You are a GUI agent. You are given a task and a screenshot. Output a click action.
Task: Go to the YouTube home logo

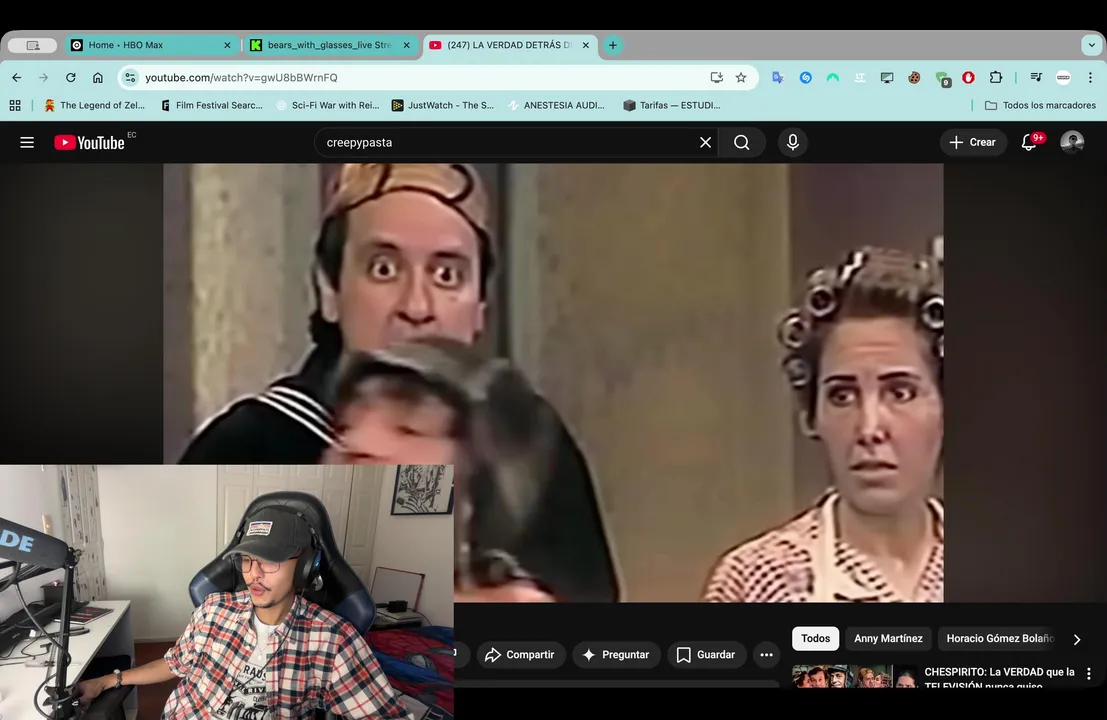(90, 143)
